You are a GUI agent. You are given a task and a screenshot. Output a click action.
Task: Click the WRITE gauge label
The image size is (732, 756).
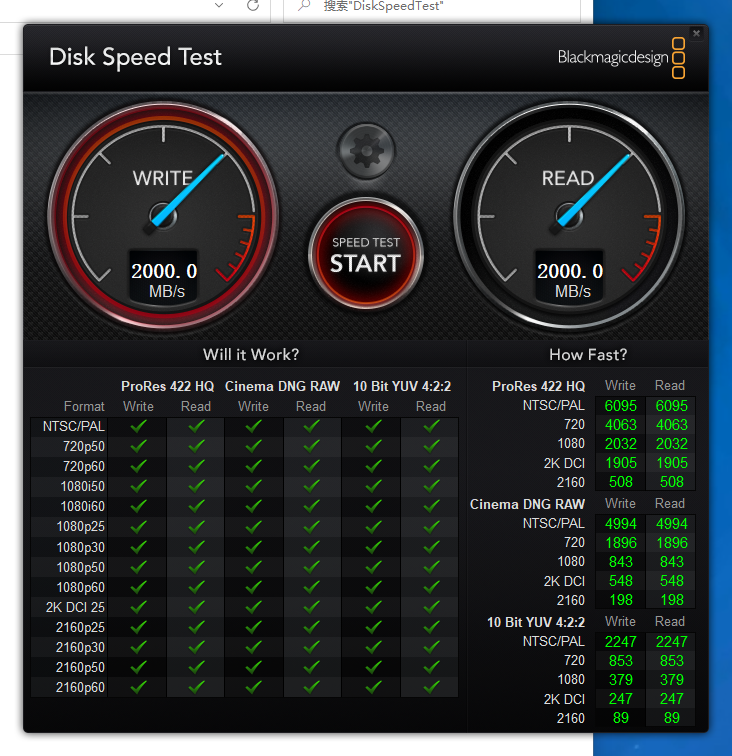[x=163, y=178]
